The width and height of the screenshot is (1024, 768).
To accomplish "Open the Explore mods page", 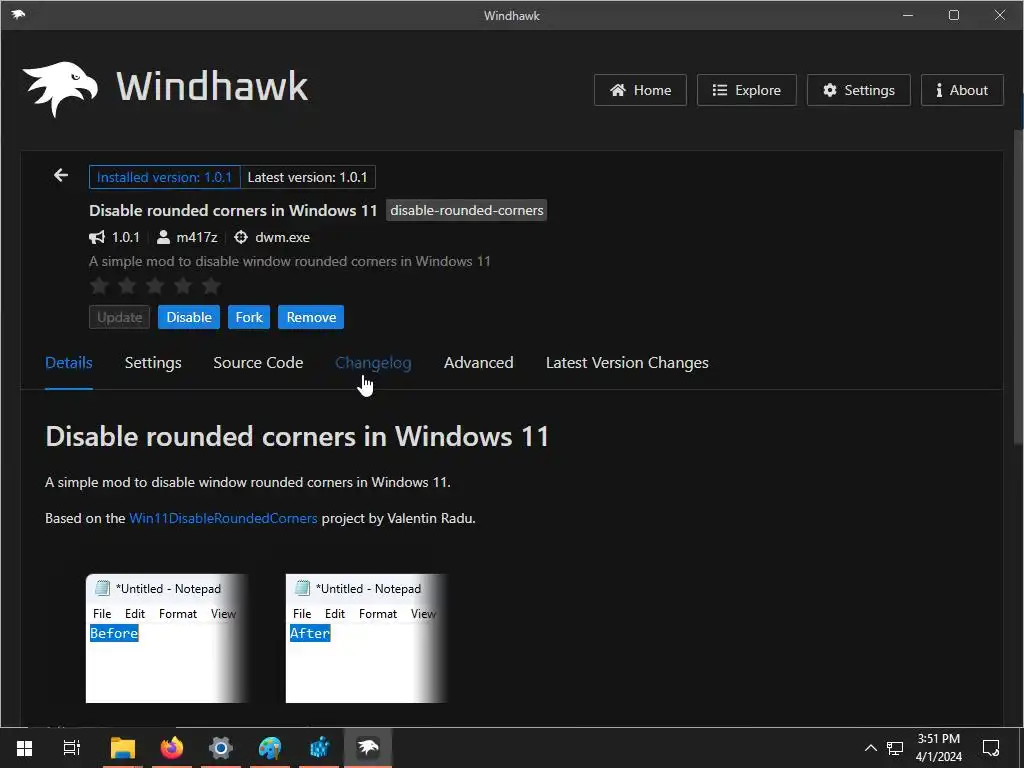I will [746, 90].
